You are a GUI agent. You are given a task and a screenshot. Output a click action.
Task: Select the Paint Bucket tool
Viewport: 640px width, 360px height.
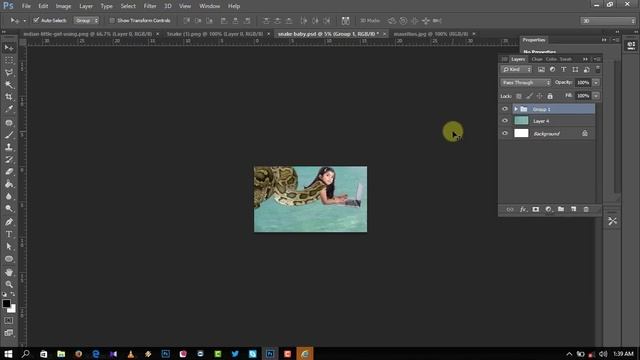coord(9,184)
